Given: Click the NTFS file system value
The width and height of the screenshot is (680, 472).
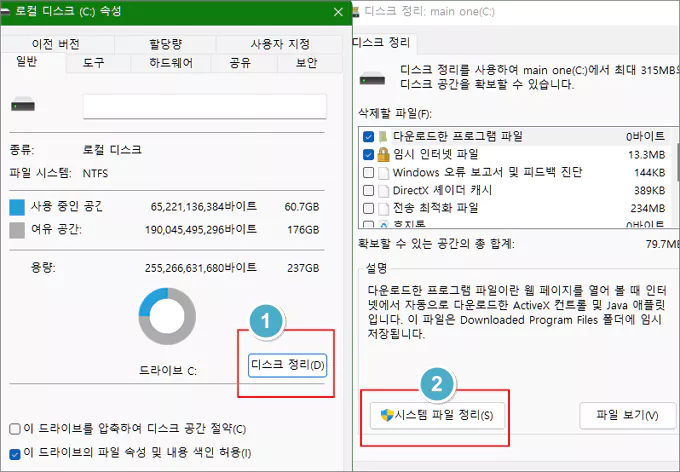Looking at the screenshot, I should (x=95, y=174).
